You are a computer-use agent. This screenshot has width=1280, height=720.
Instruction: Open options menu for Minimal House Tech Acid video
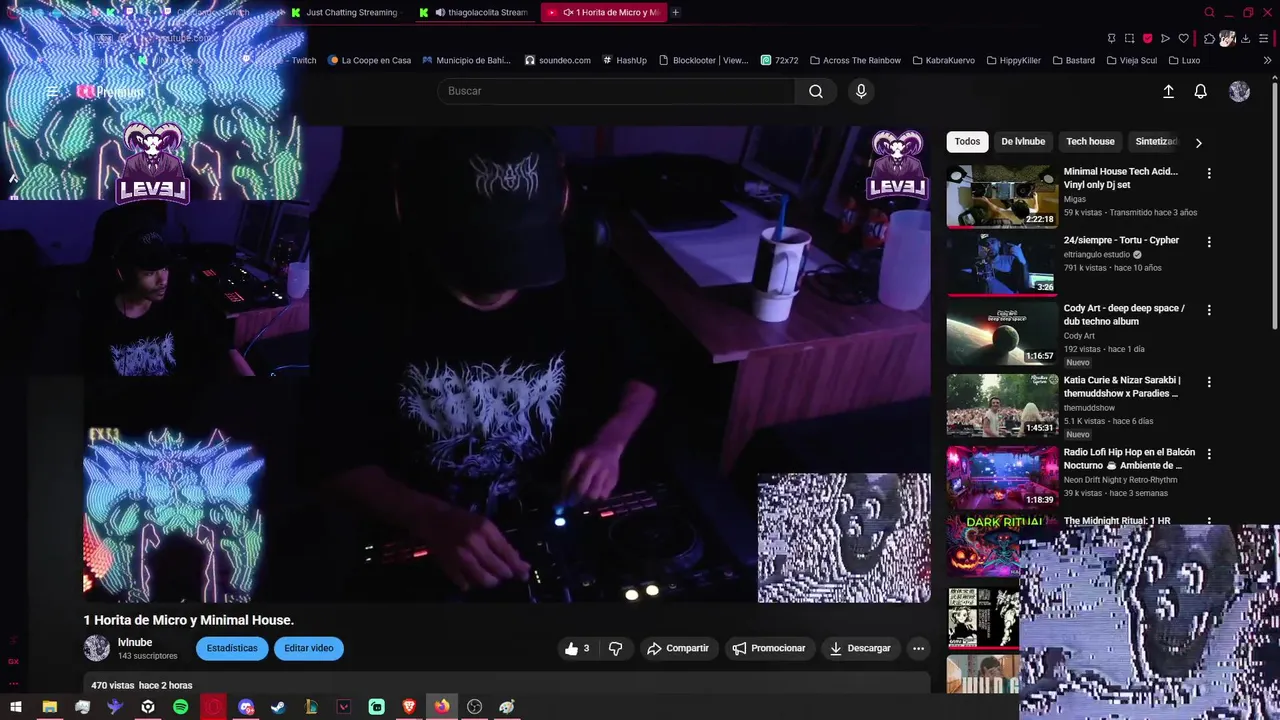[x=1209, y=173]
